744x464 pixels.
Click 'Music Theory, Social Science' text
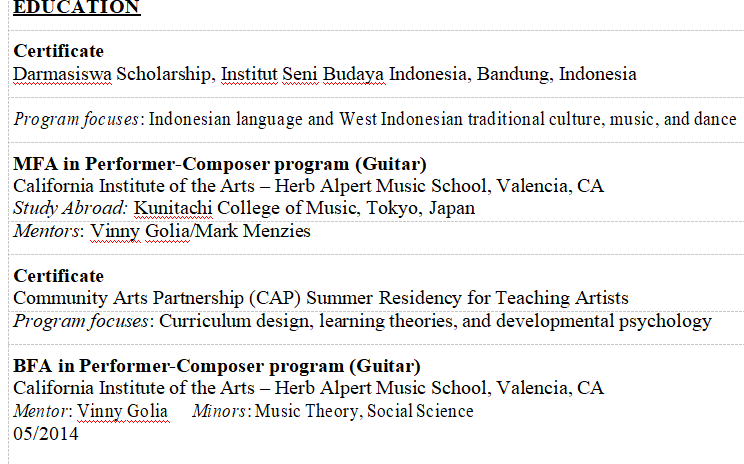coord(364,411)
